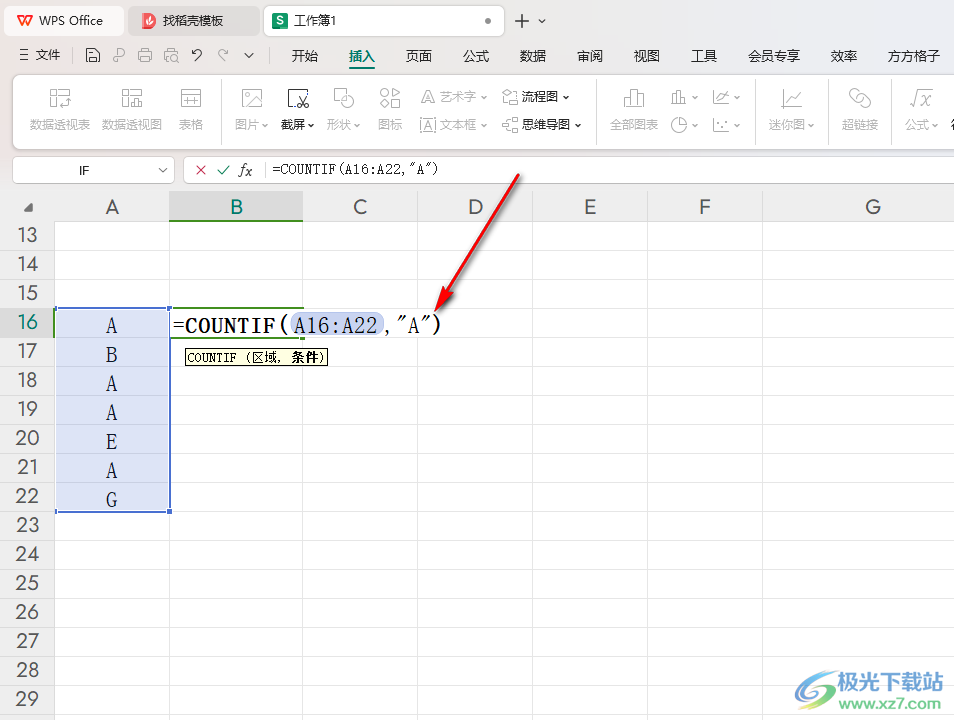Click the 全部图表 all charts button
Image resolution: width=954 pixels, height=720 pixels.
(x=634, y=110)
